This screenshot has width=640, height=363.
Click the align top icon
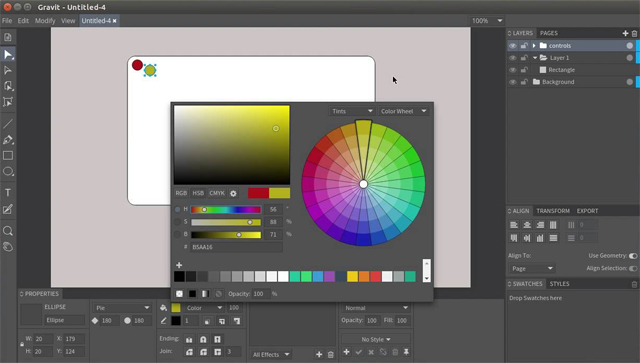pos(514,238)
